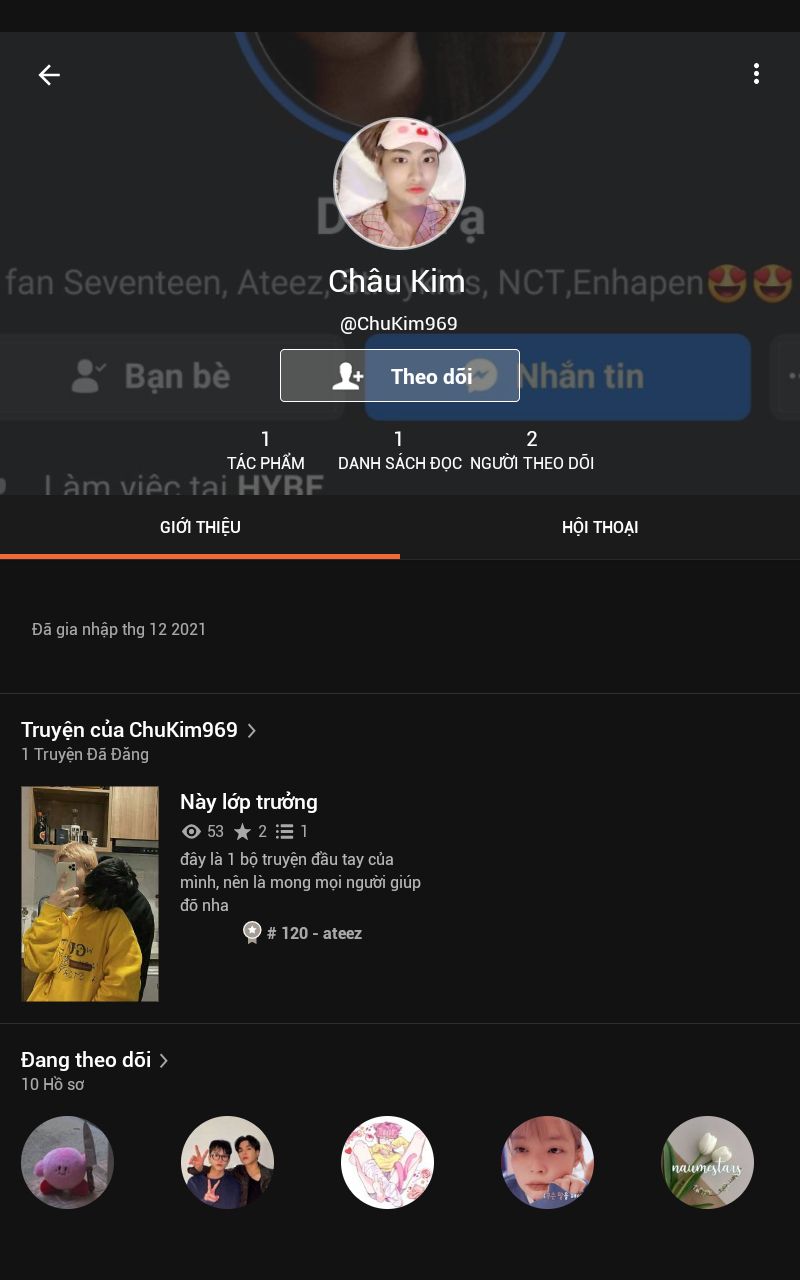800x1280 pixels.
Task: Select the Giới Thiệu tab
Action: [200, 527]
